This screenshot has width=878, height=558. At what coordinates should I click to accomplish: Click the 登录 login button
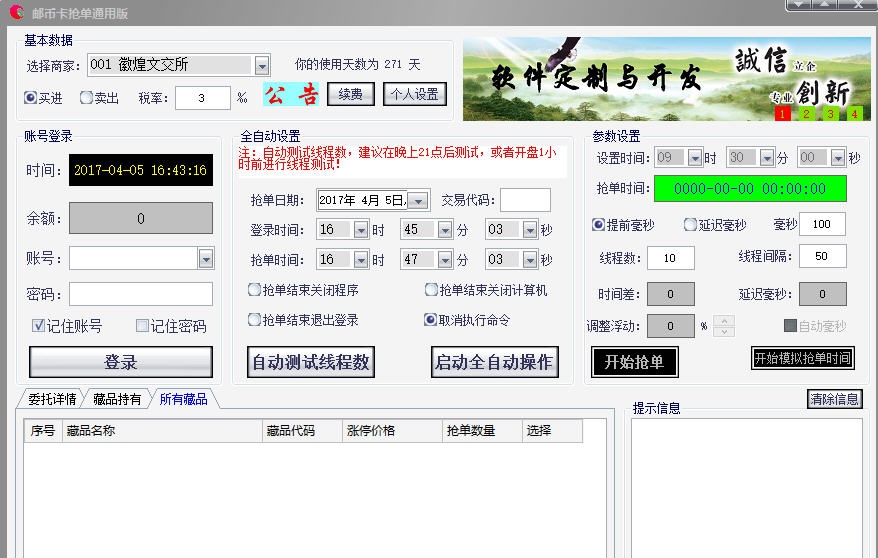(x=121, y=362)
